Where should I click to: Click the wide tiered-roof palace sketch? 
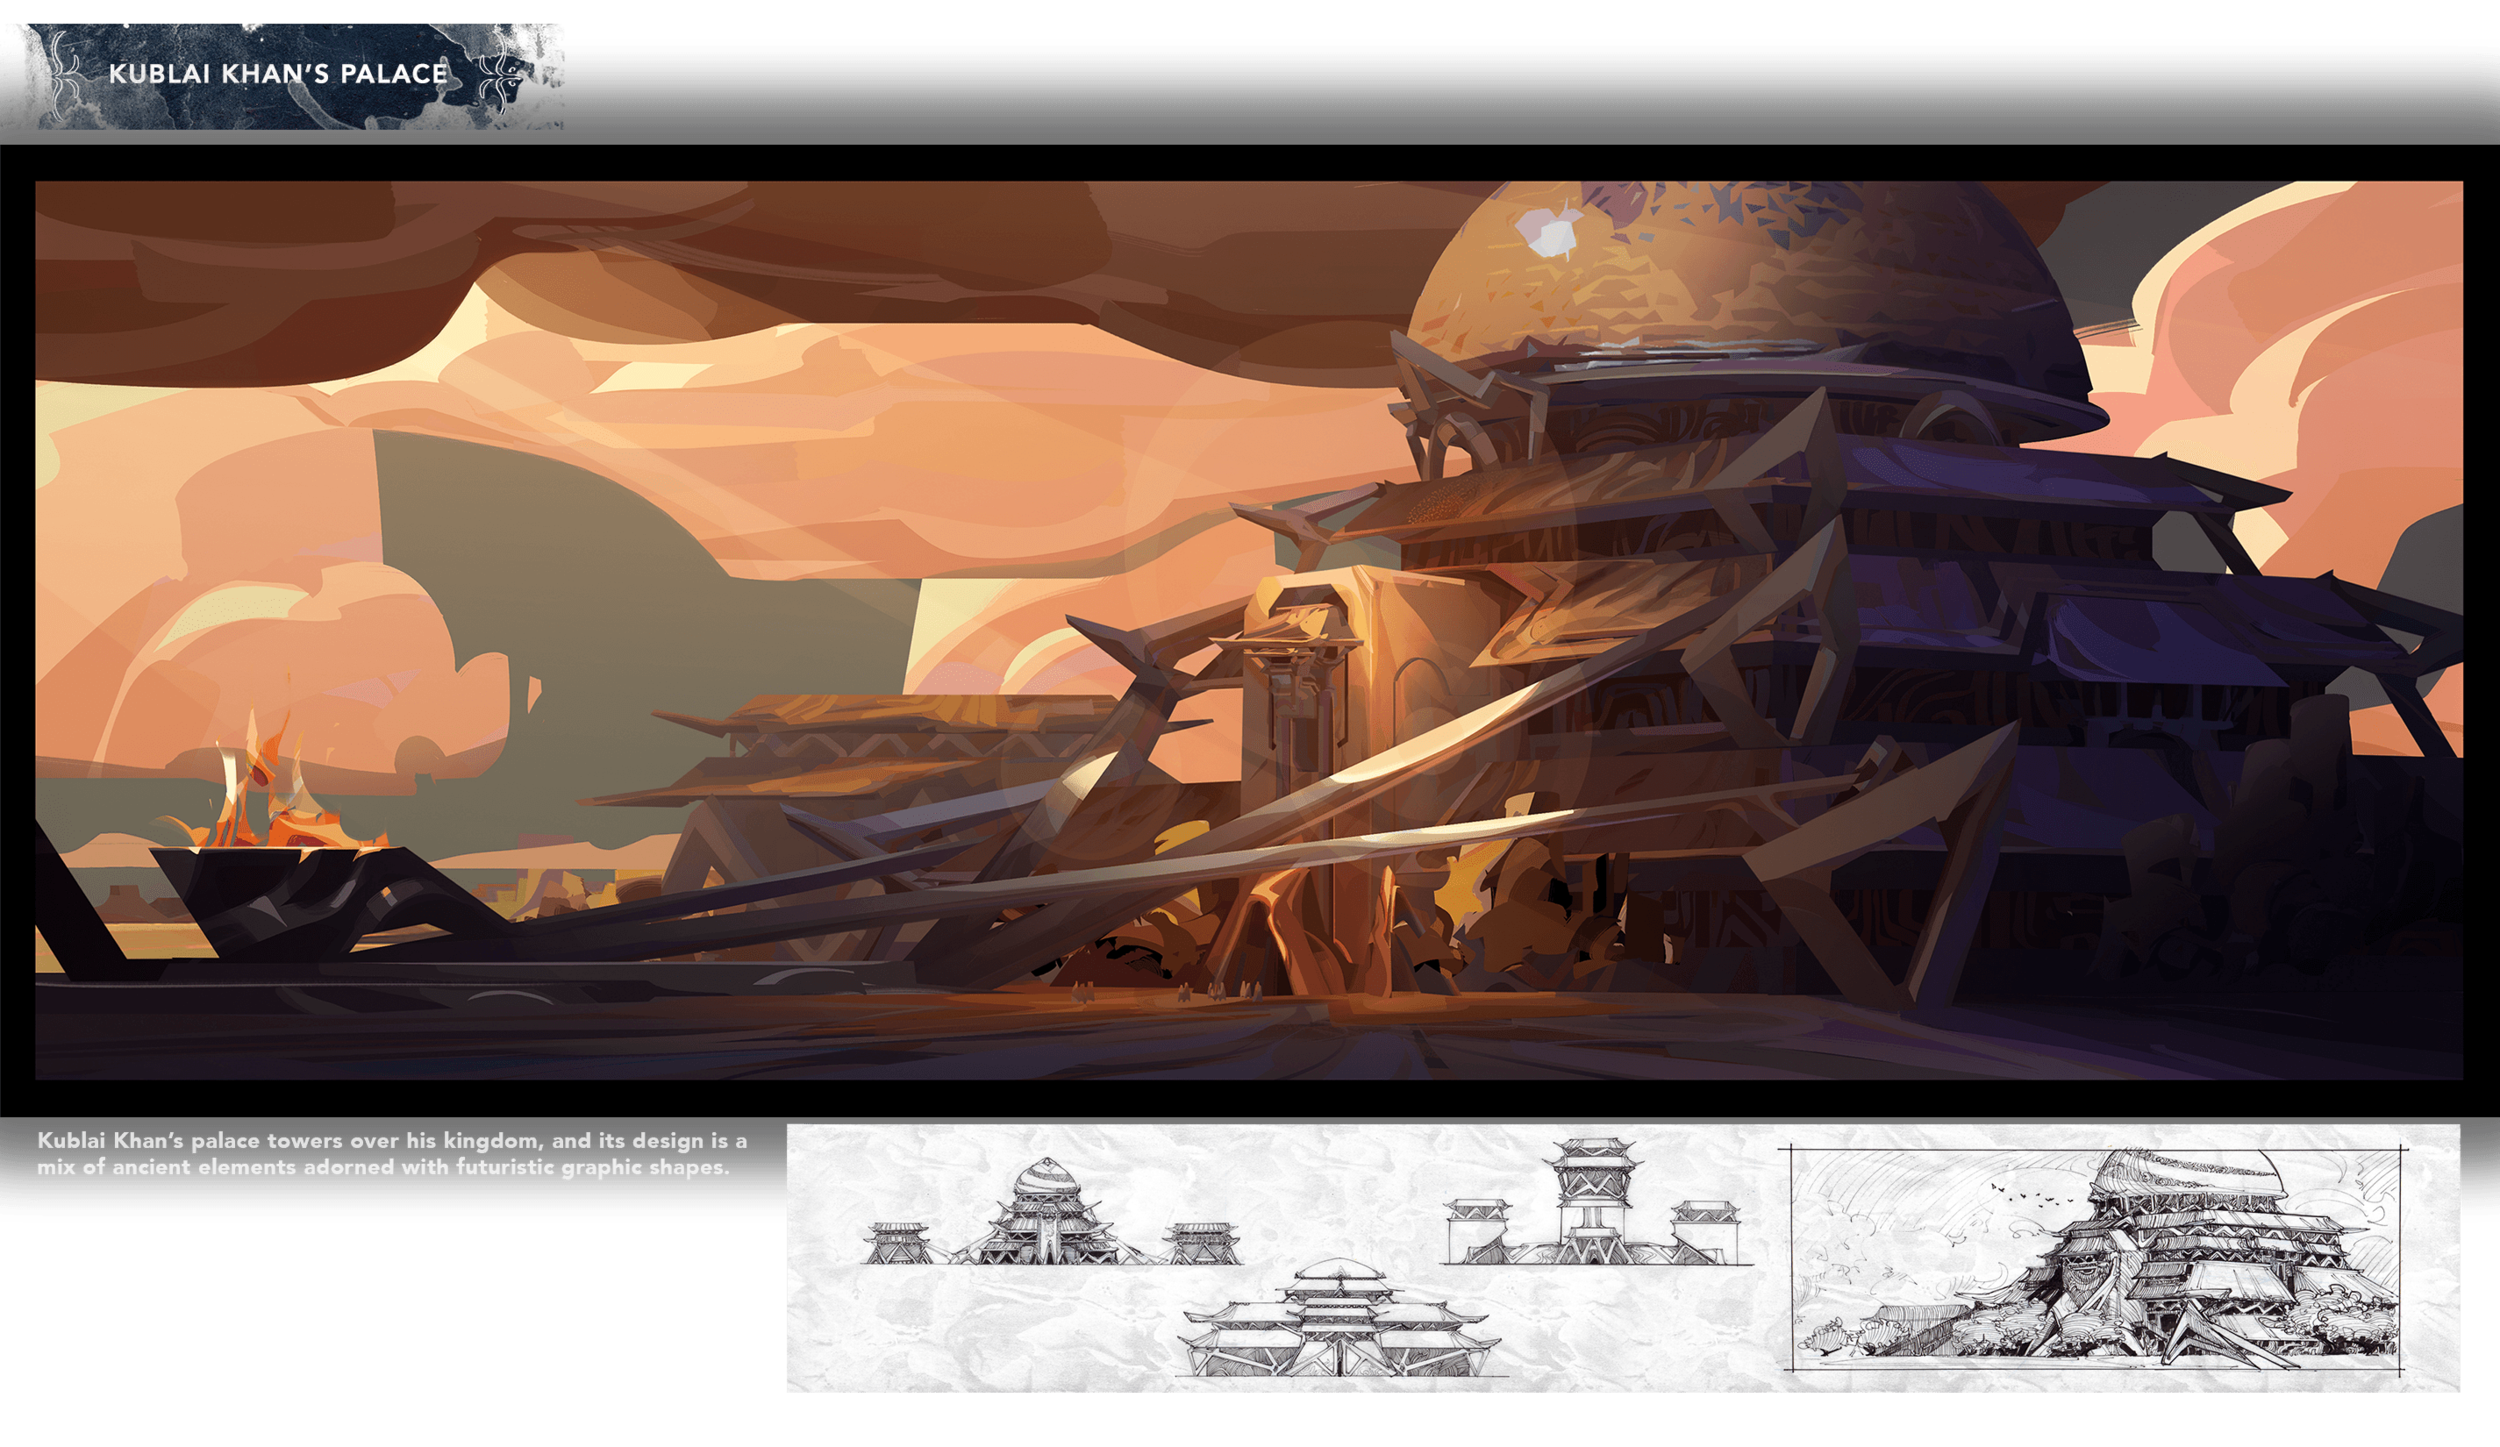click(x=1338, y=1320)
